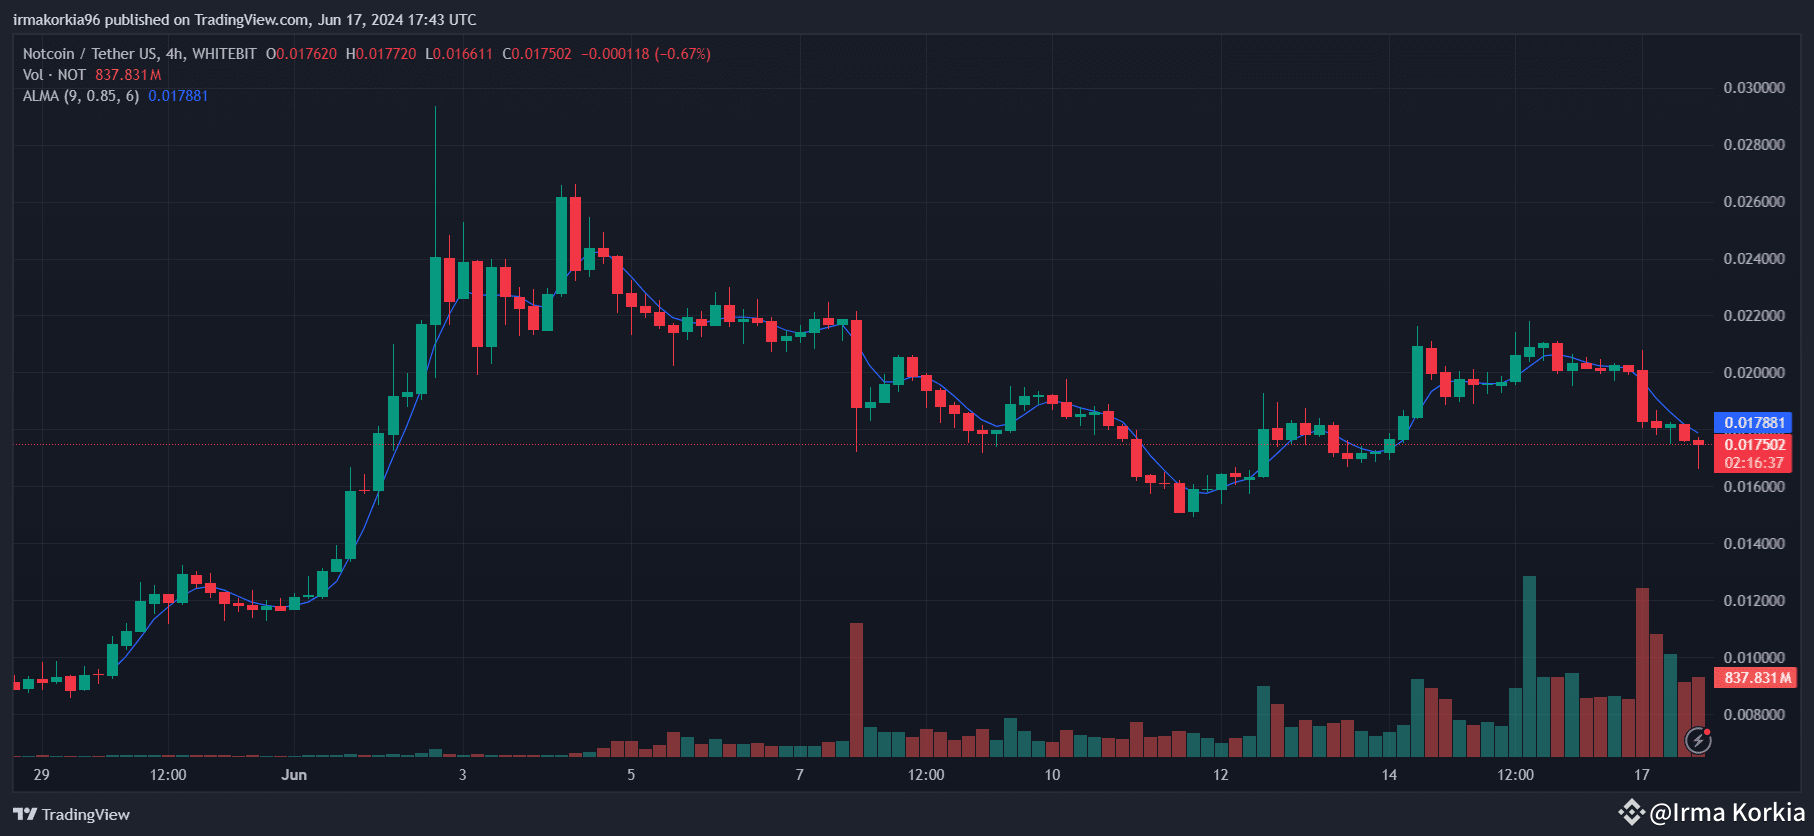This screenshot has height=836, width=1814.
Task: Click the 0.030000 price scale label
Action: (1754, 88)
